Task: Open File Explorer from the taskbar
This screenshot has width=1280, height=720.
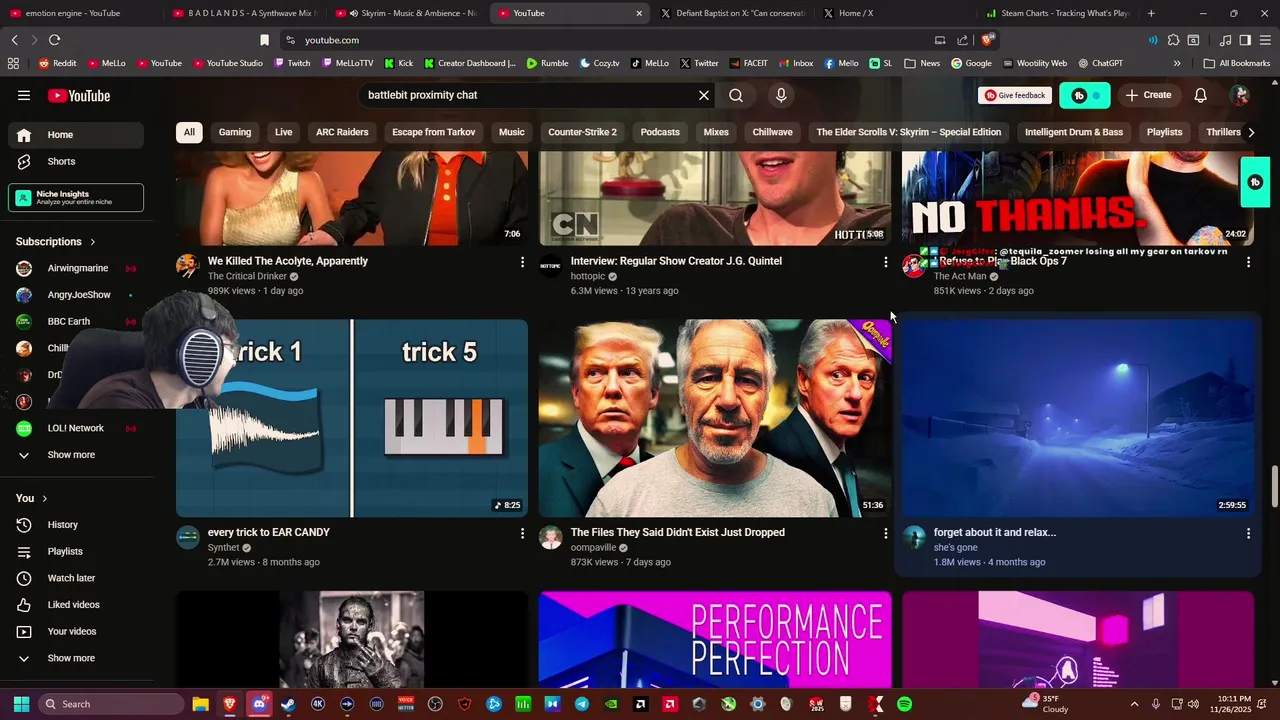Action: [200, 704]
